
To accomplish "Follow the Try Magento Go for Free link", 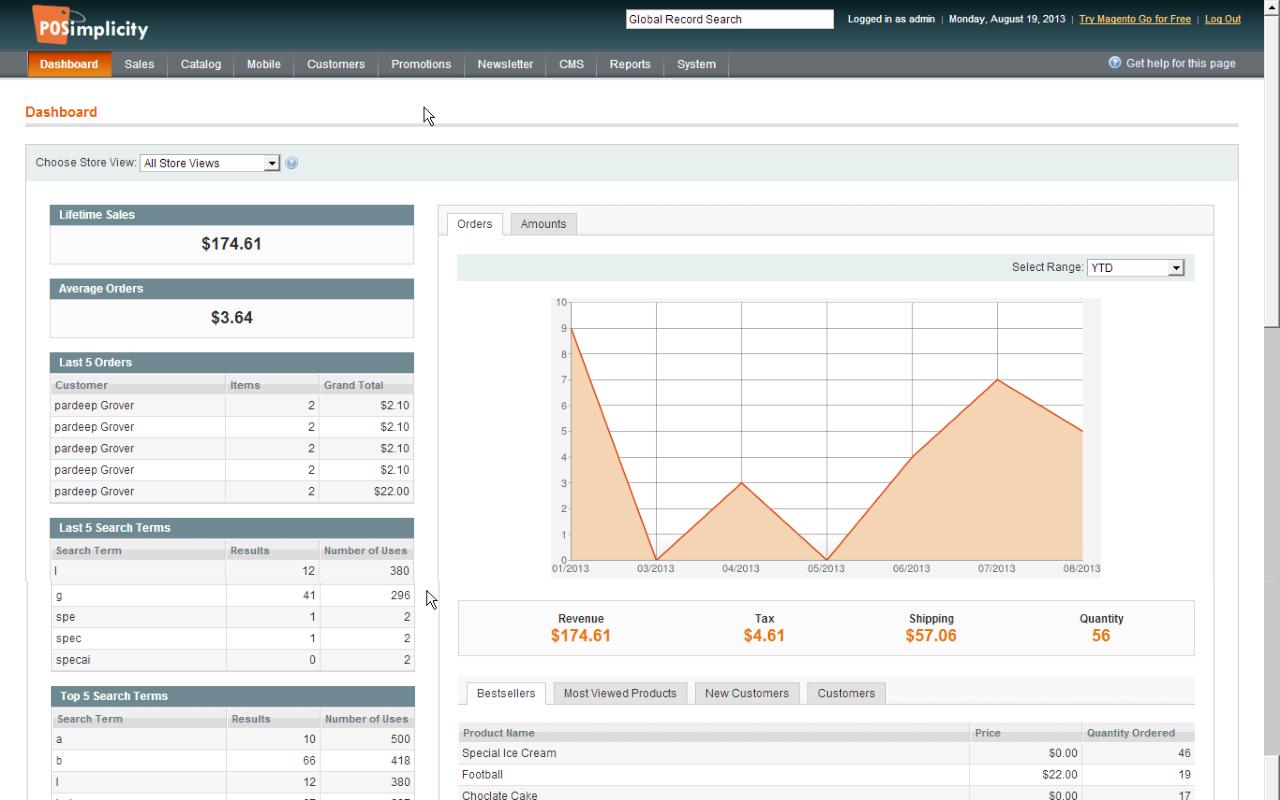I will [1134, 19].
